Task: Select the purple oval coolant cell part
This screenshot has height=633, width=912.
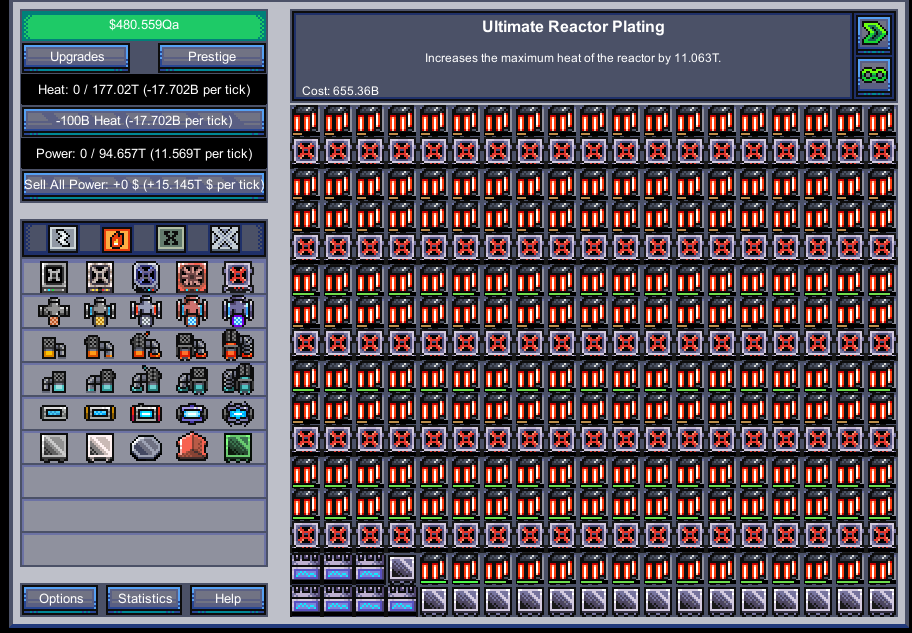Action: pos(191,414)
